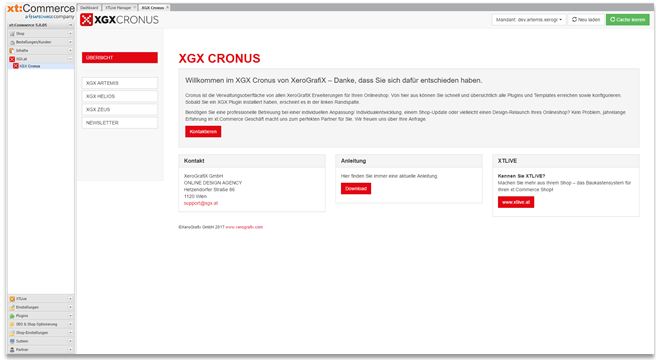Open the XGX HELIOS menu item
The height and width of the screenshot is (360, 656).
click(120, 96)
